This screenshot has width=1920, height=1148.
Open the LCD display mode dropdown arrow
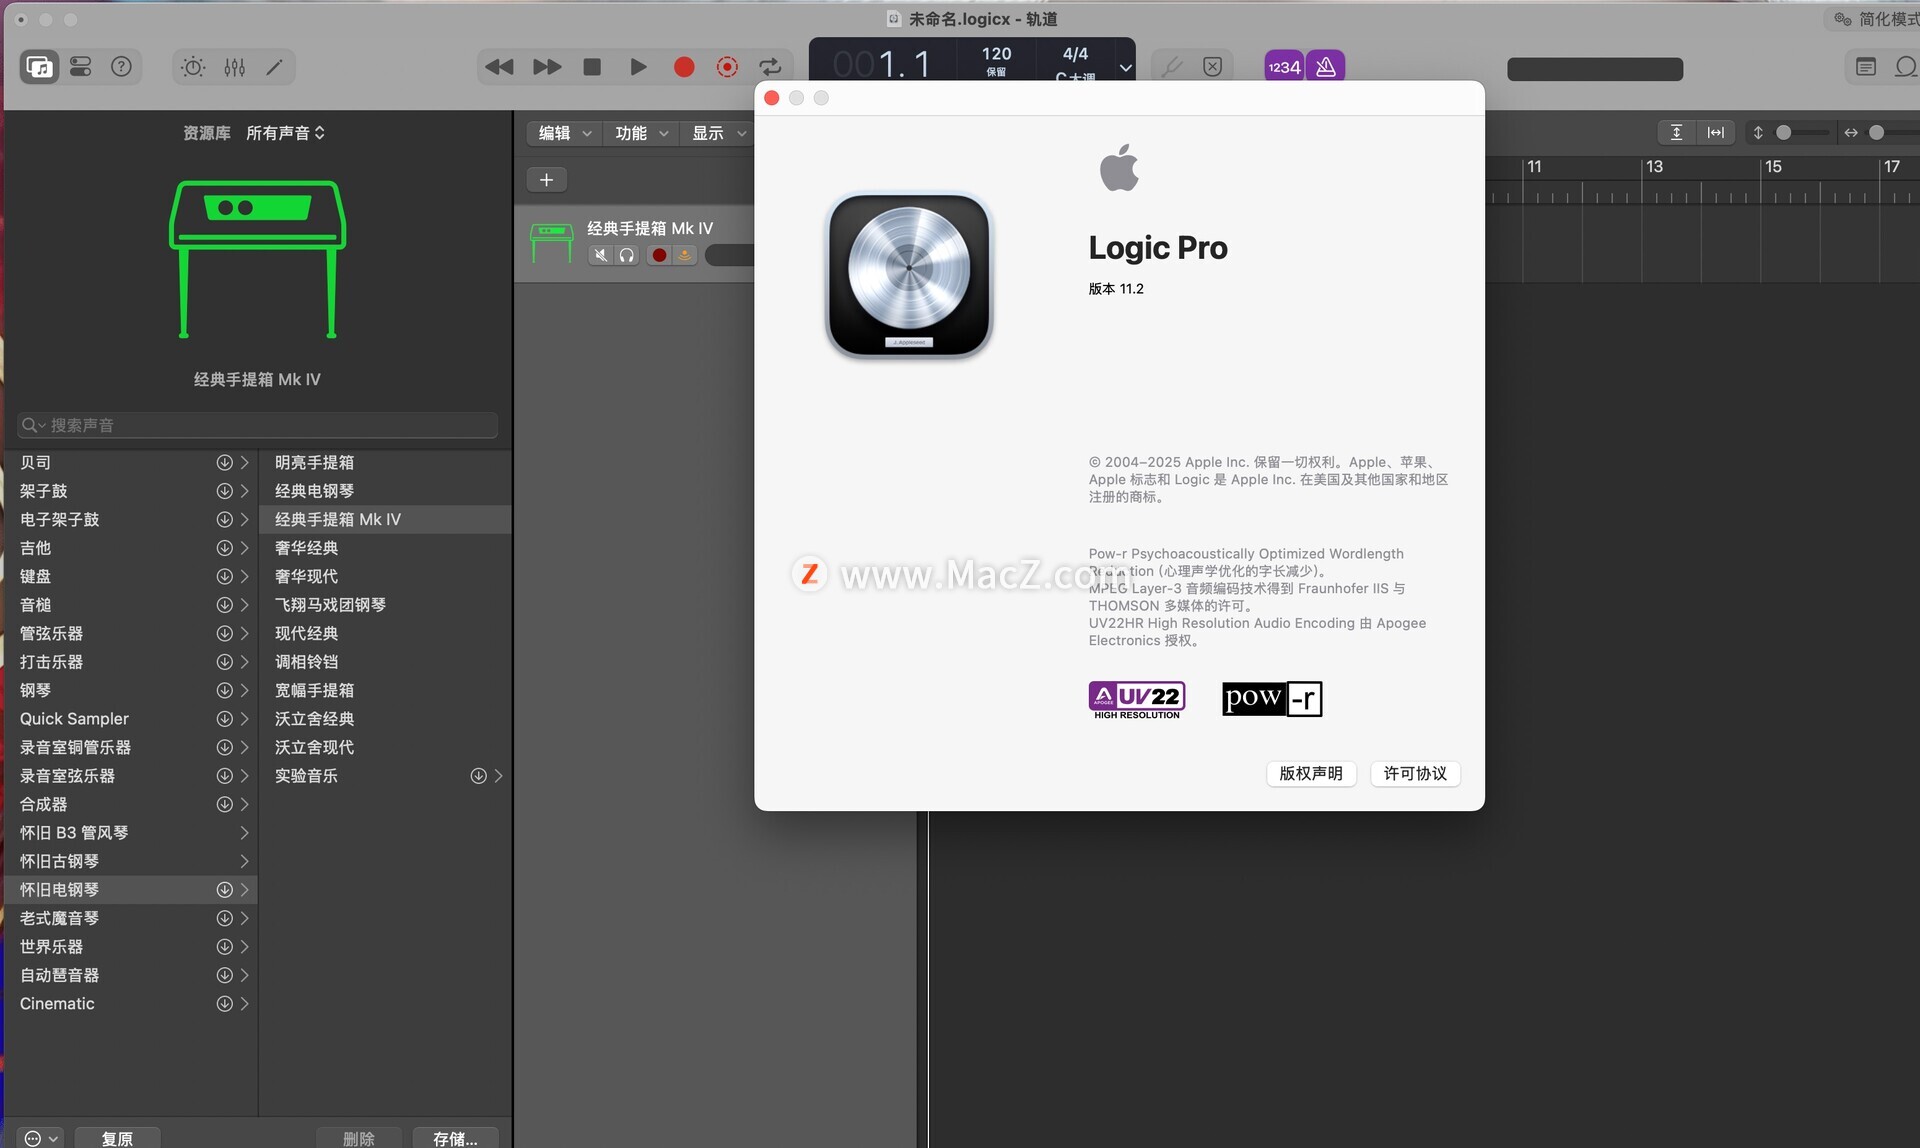(1125, 68)
